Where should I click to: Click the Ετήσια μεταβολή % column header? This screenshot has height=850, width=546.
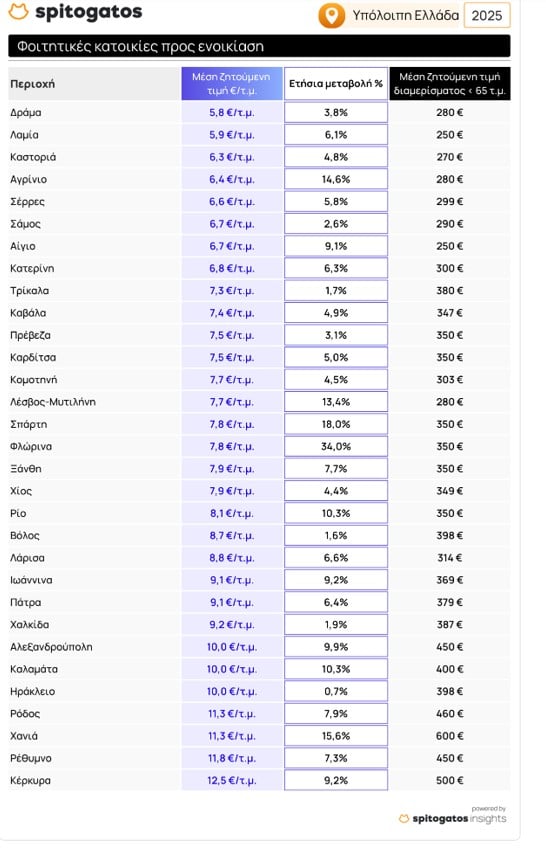pos(336,83)
